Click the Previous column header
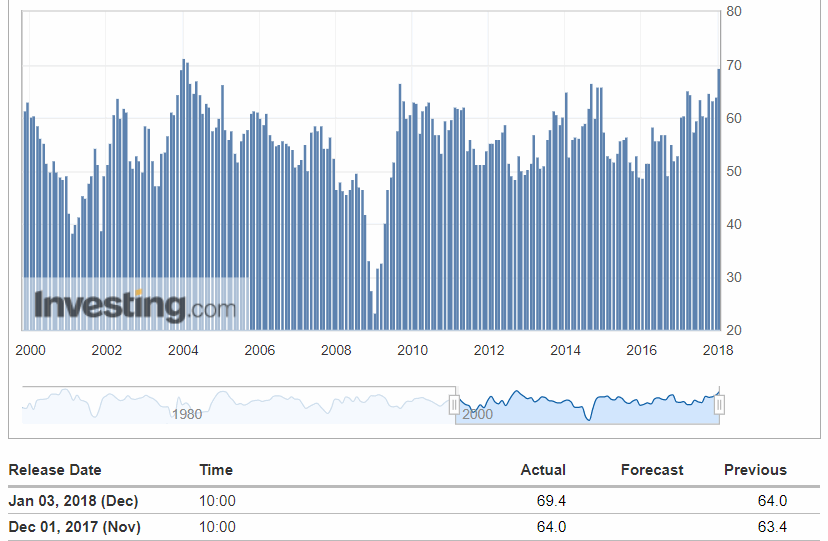The height and width of the screenshot is (541, 828). coord(755,470)
